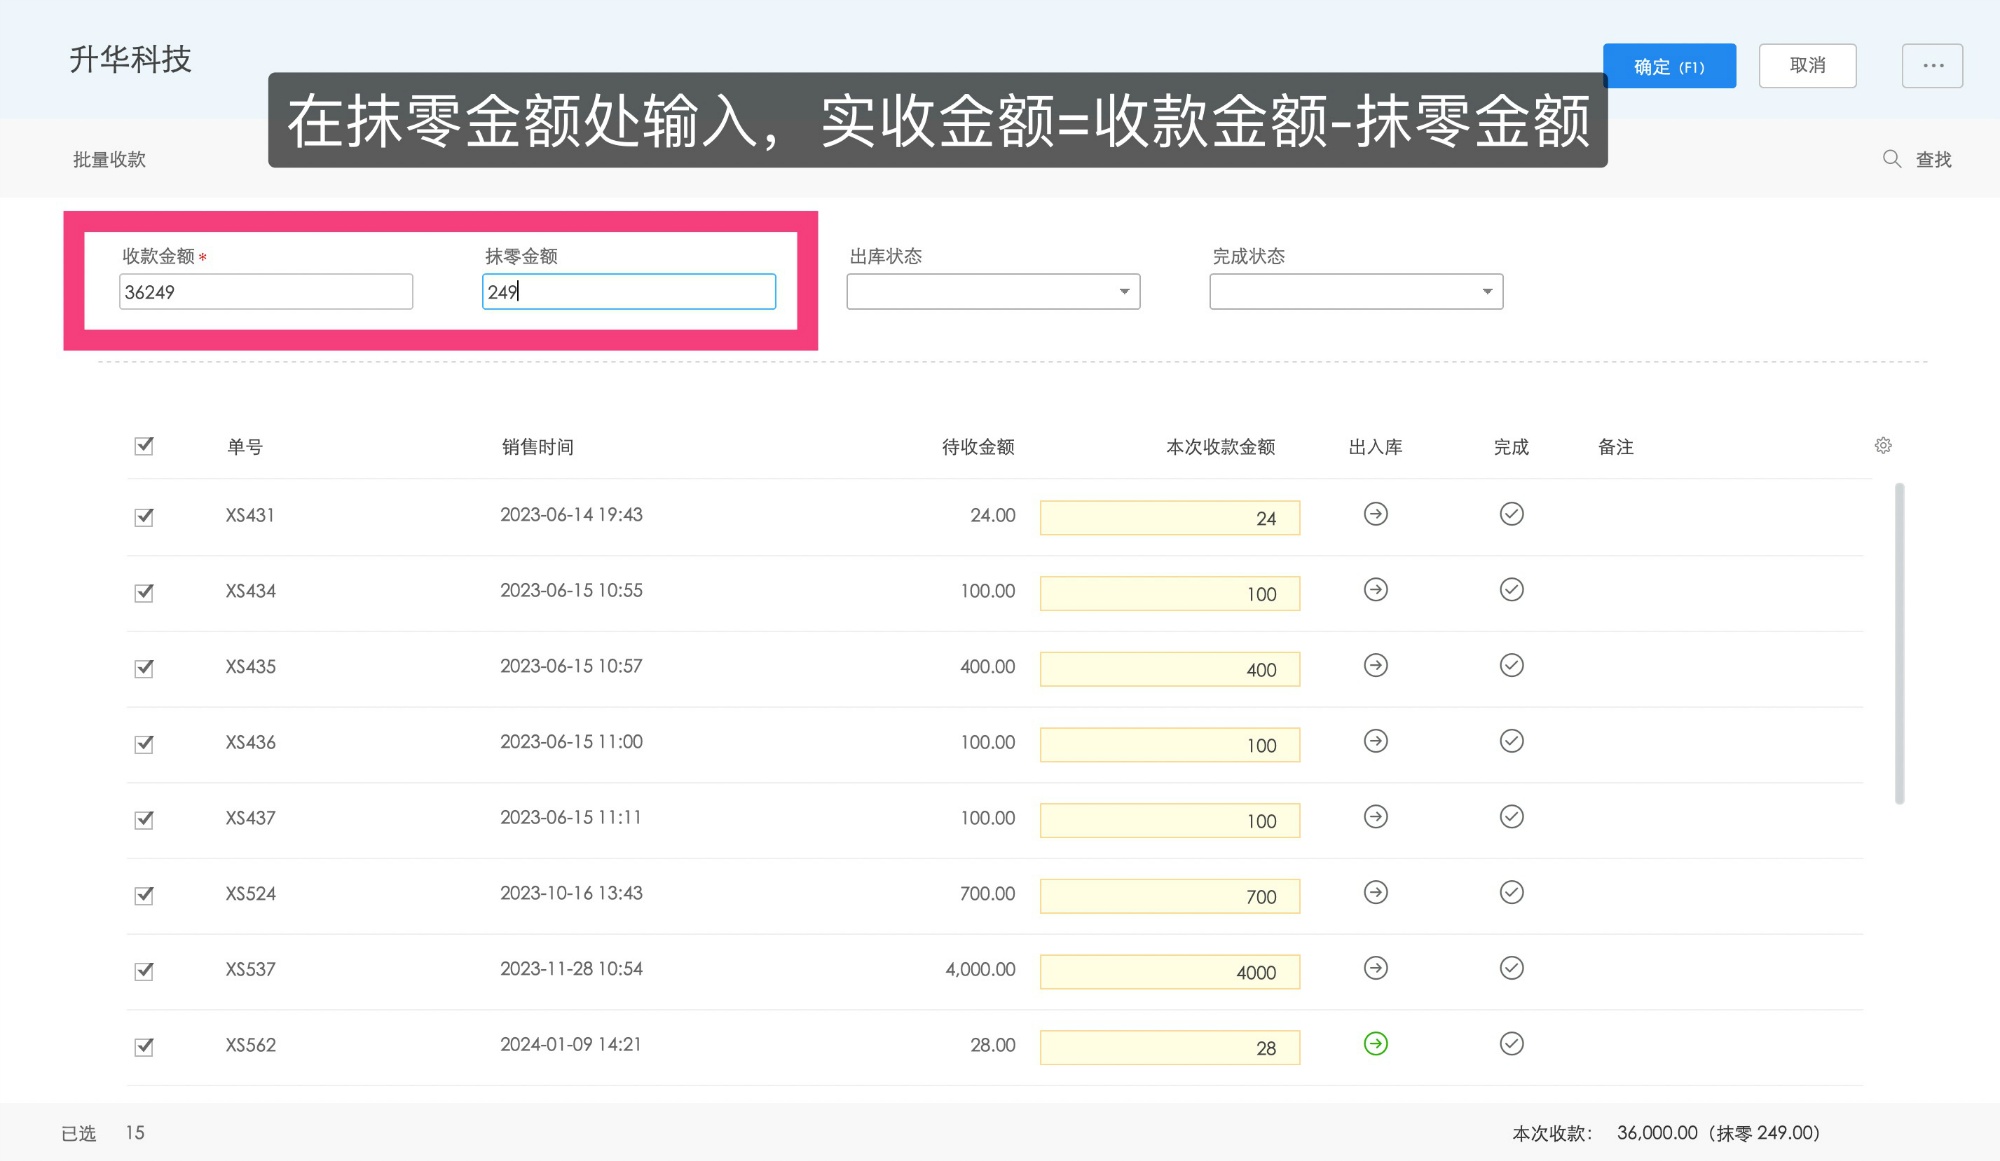Viewport: 2000px width, 1161px height.
Task: Click the 完成 checkmark icon for order XS434
Action: click(x=1511, y=589)
